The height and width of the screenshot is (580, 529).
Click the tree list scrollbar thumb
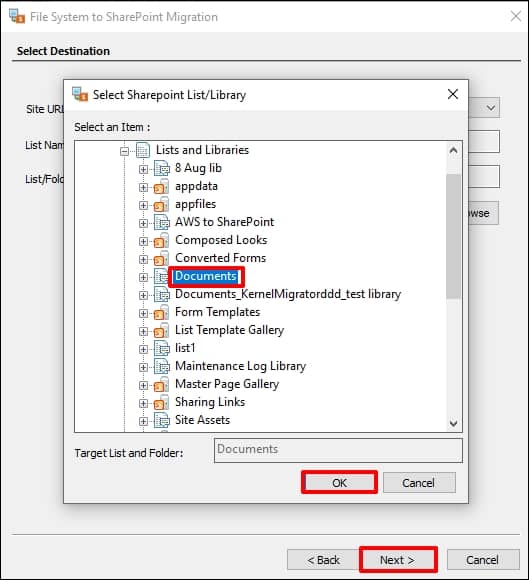click(454, 236)
